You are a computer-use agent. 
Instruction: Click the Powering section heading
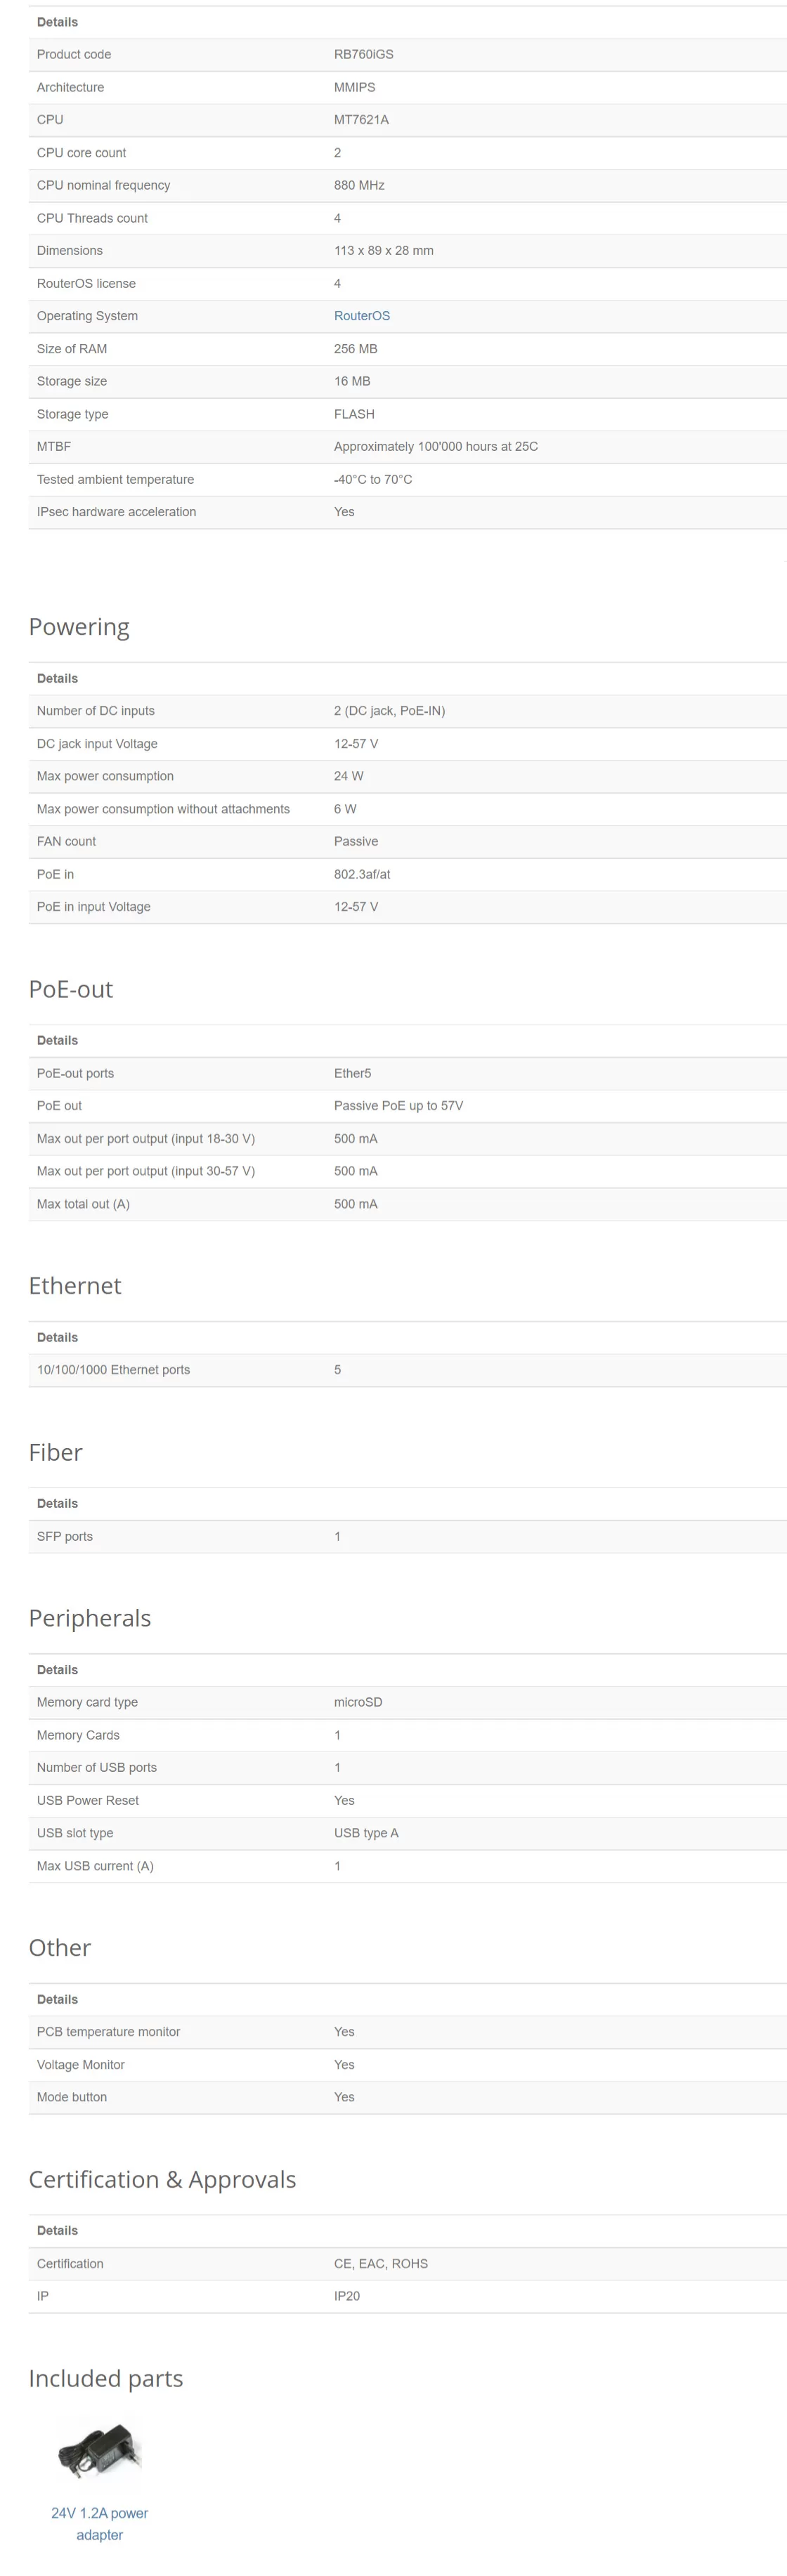coord(79,627)
